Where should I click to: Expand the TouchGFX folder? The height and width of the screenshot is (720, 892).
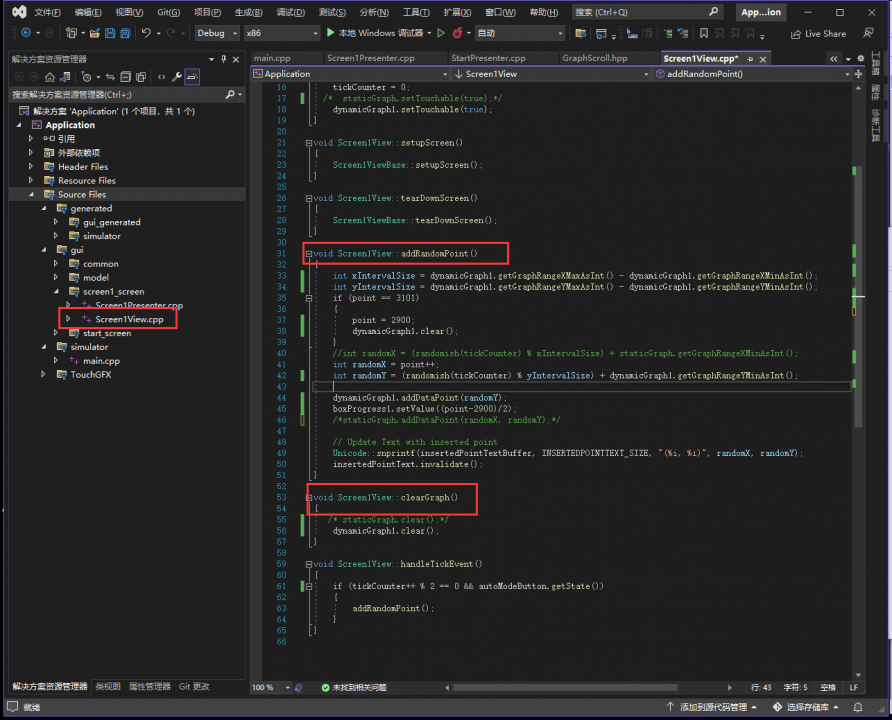(43, 374)
